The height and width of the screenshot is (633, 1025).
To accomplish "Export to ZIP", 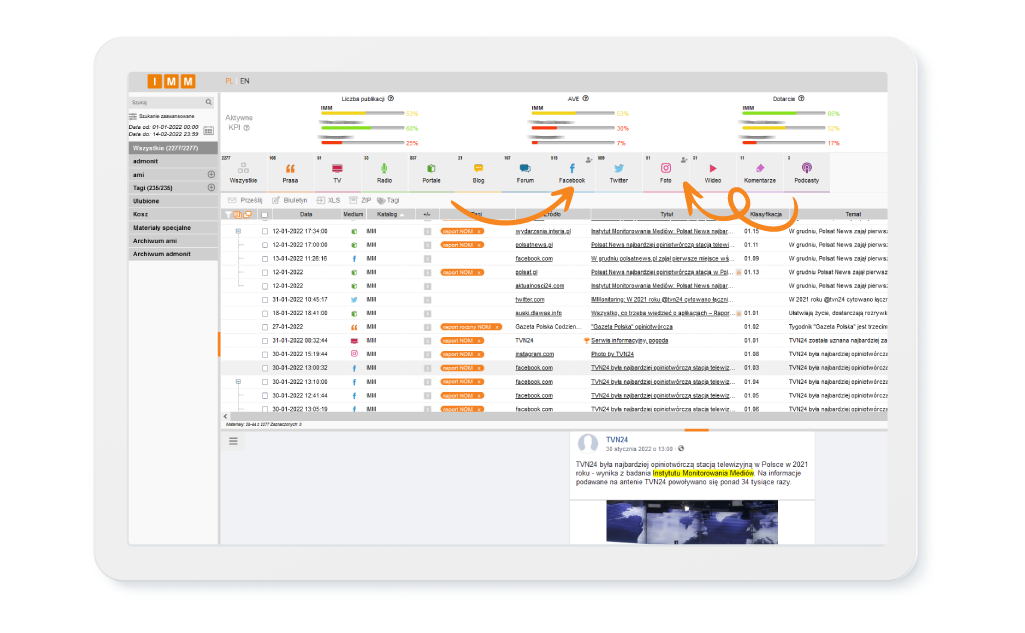I will click(360, 200).
